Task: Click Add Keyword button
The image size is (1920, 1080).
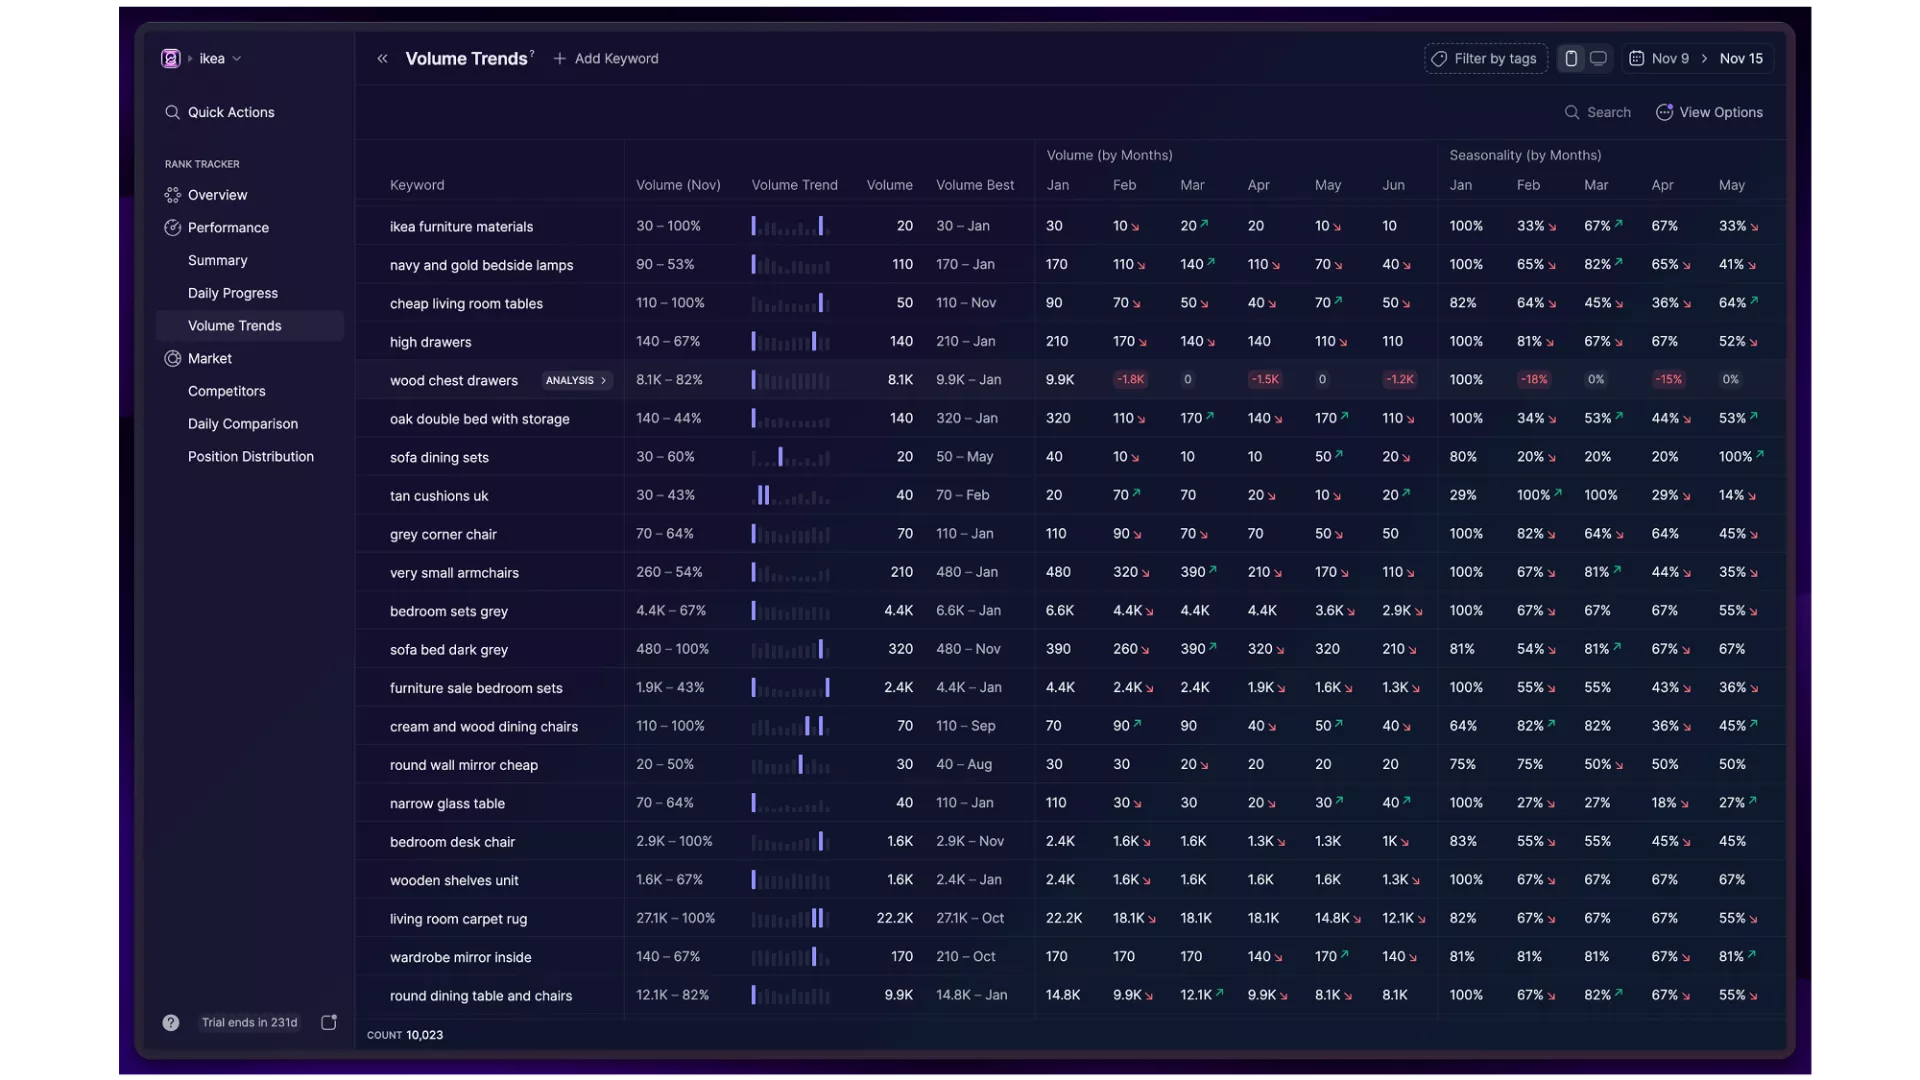Action: (x=606, y=59)
